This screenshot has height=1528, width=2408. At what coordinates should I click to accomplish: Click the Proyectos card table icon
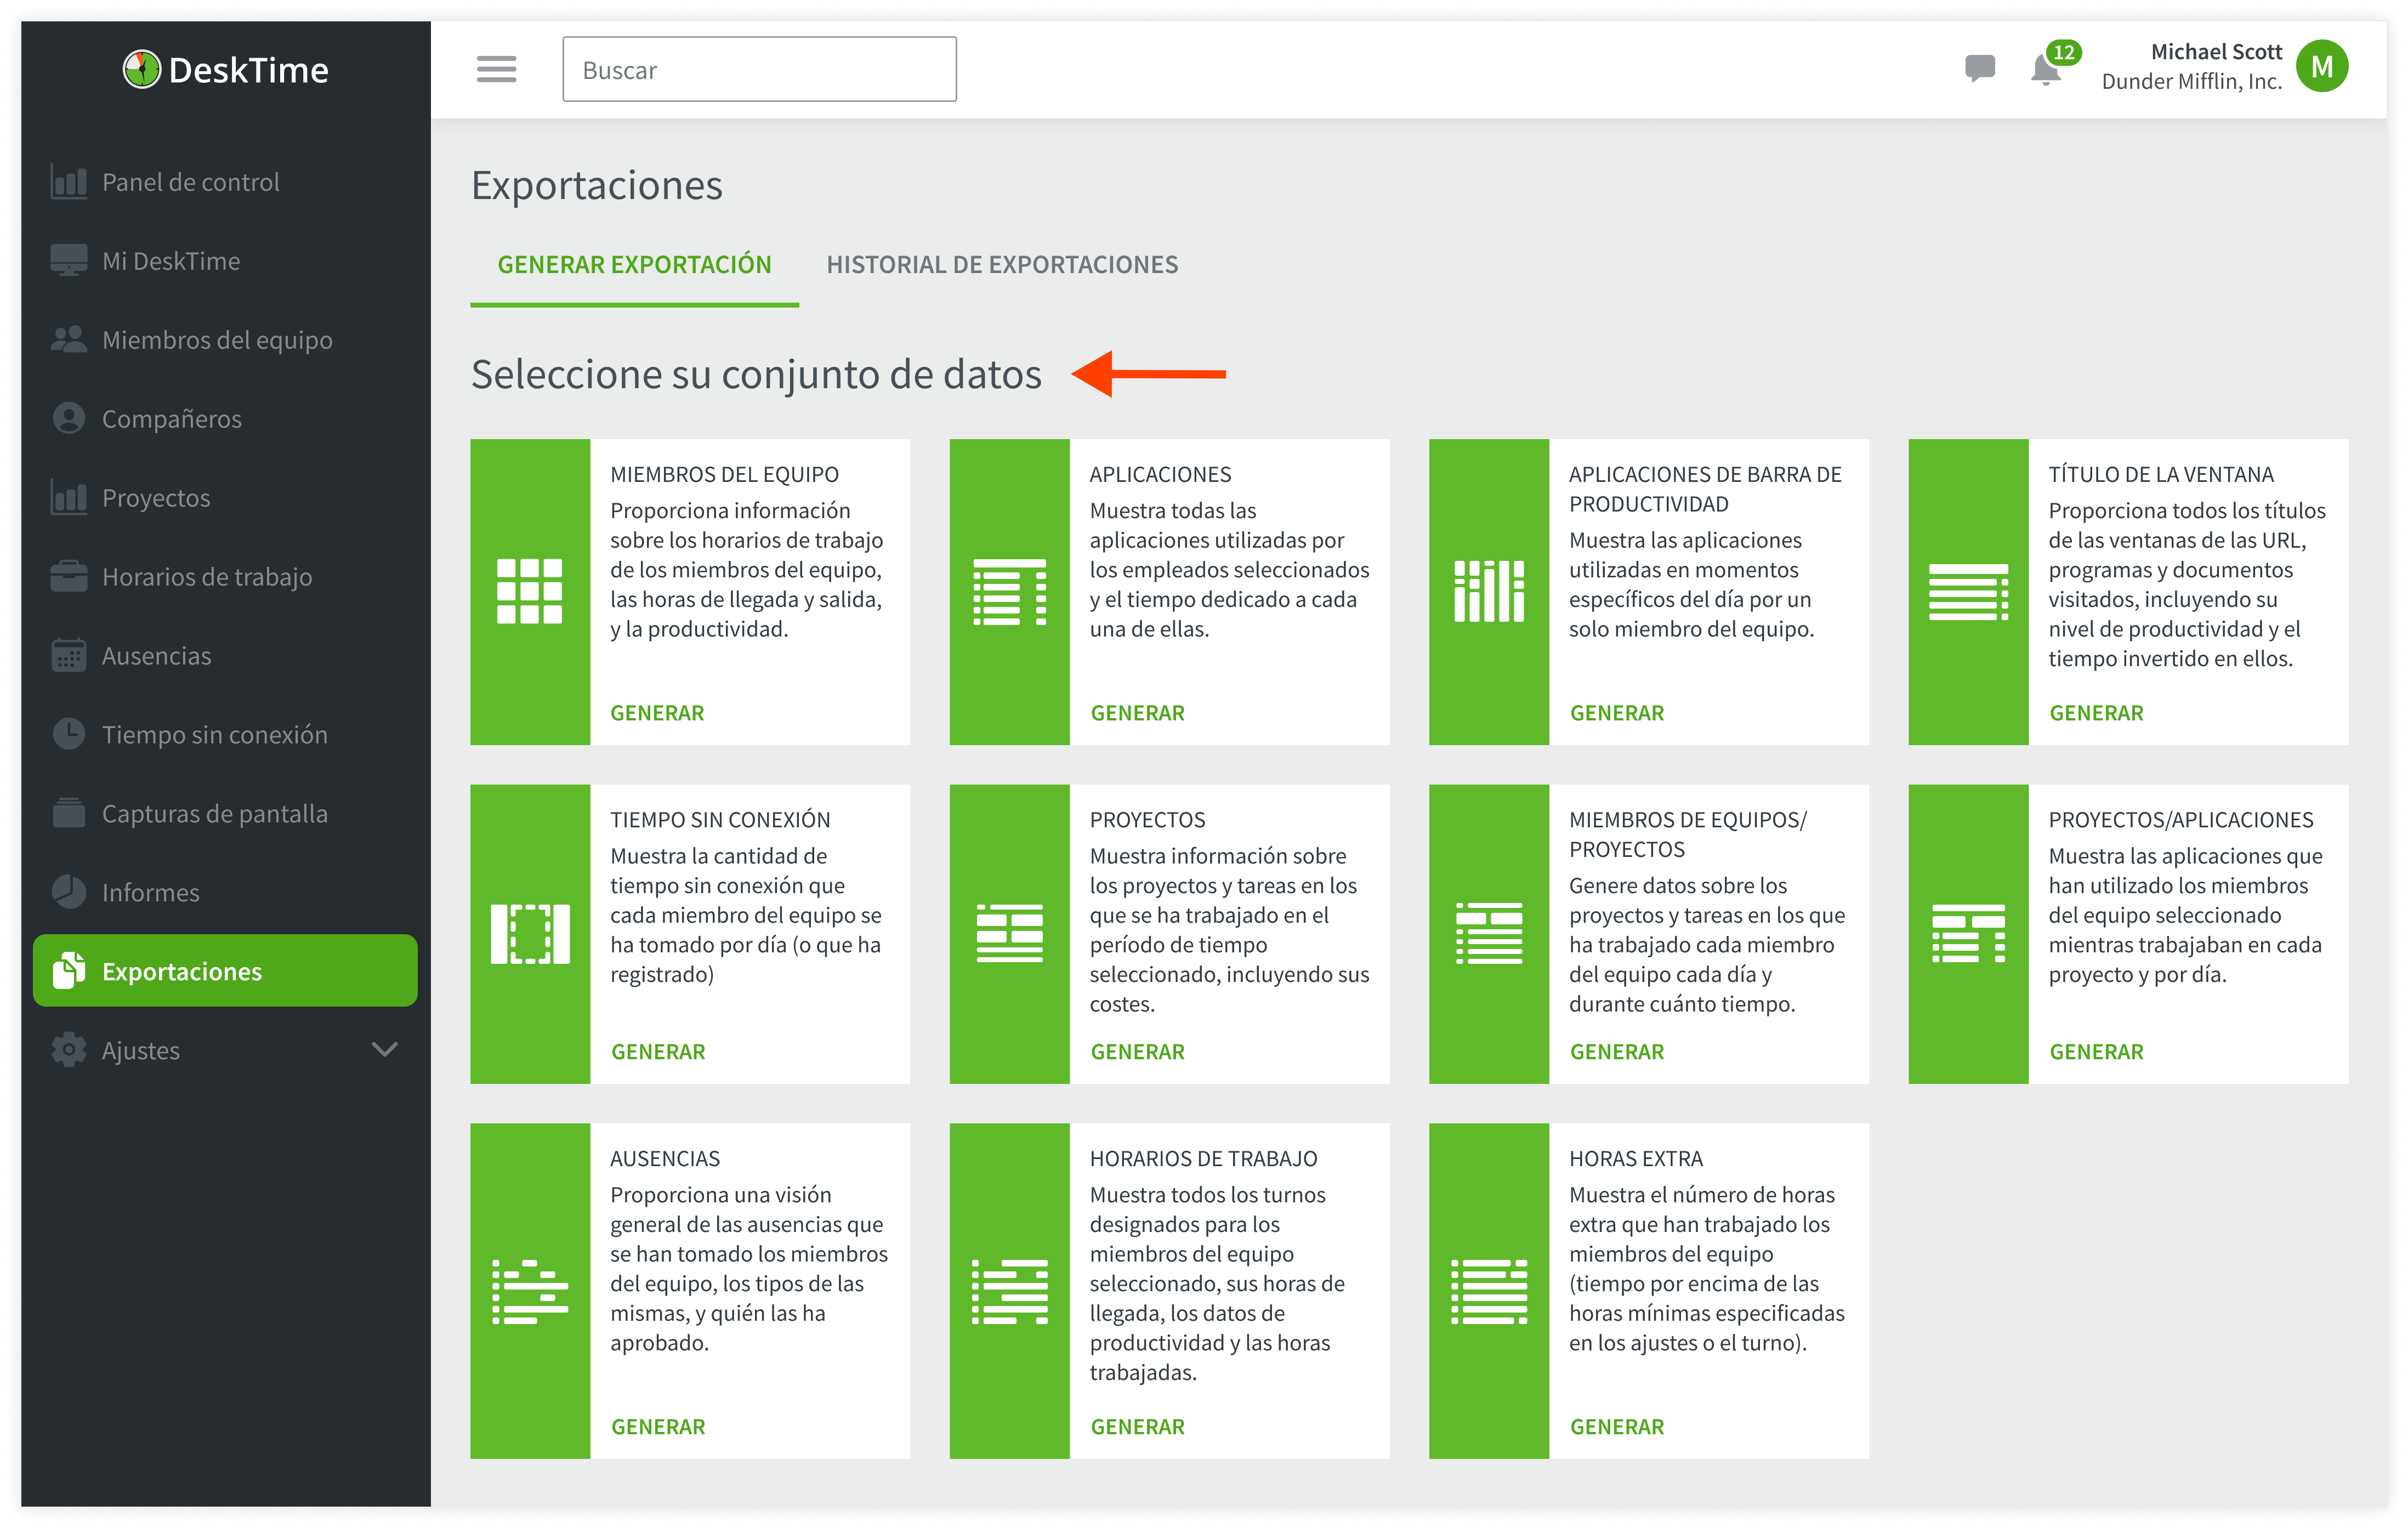1010,934
